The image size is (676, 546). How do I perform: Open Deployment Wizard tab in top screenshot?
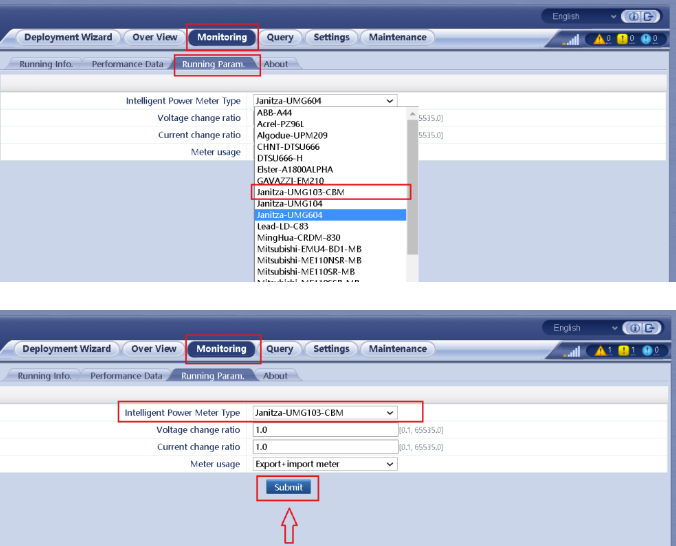(68, 37)
